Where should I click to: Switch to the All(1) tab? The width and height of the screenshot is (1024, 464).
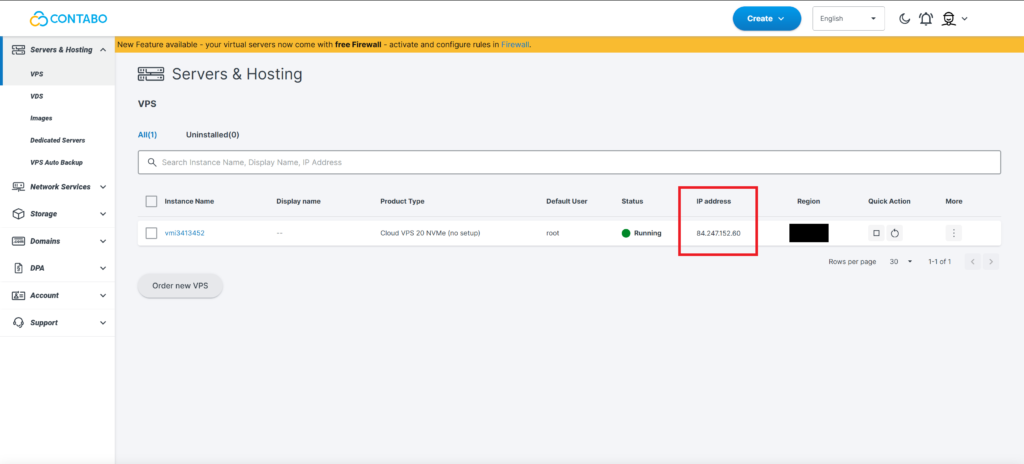147,135
